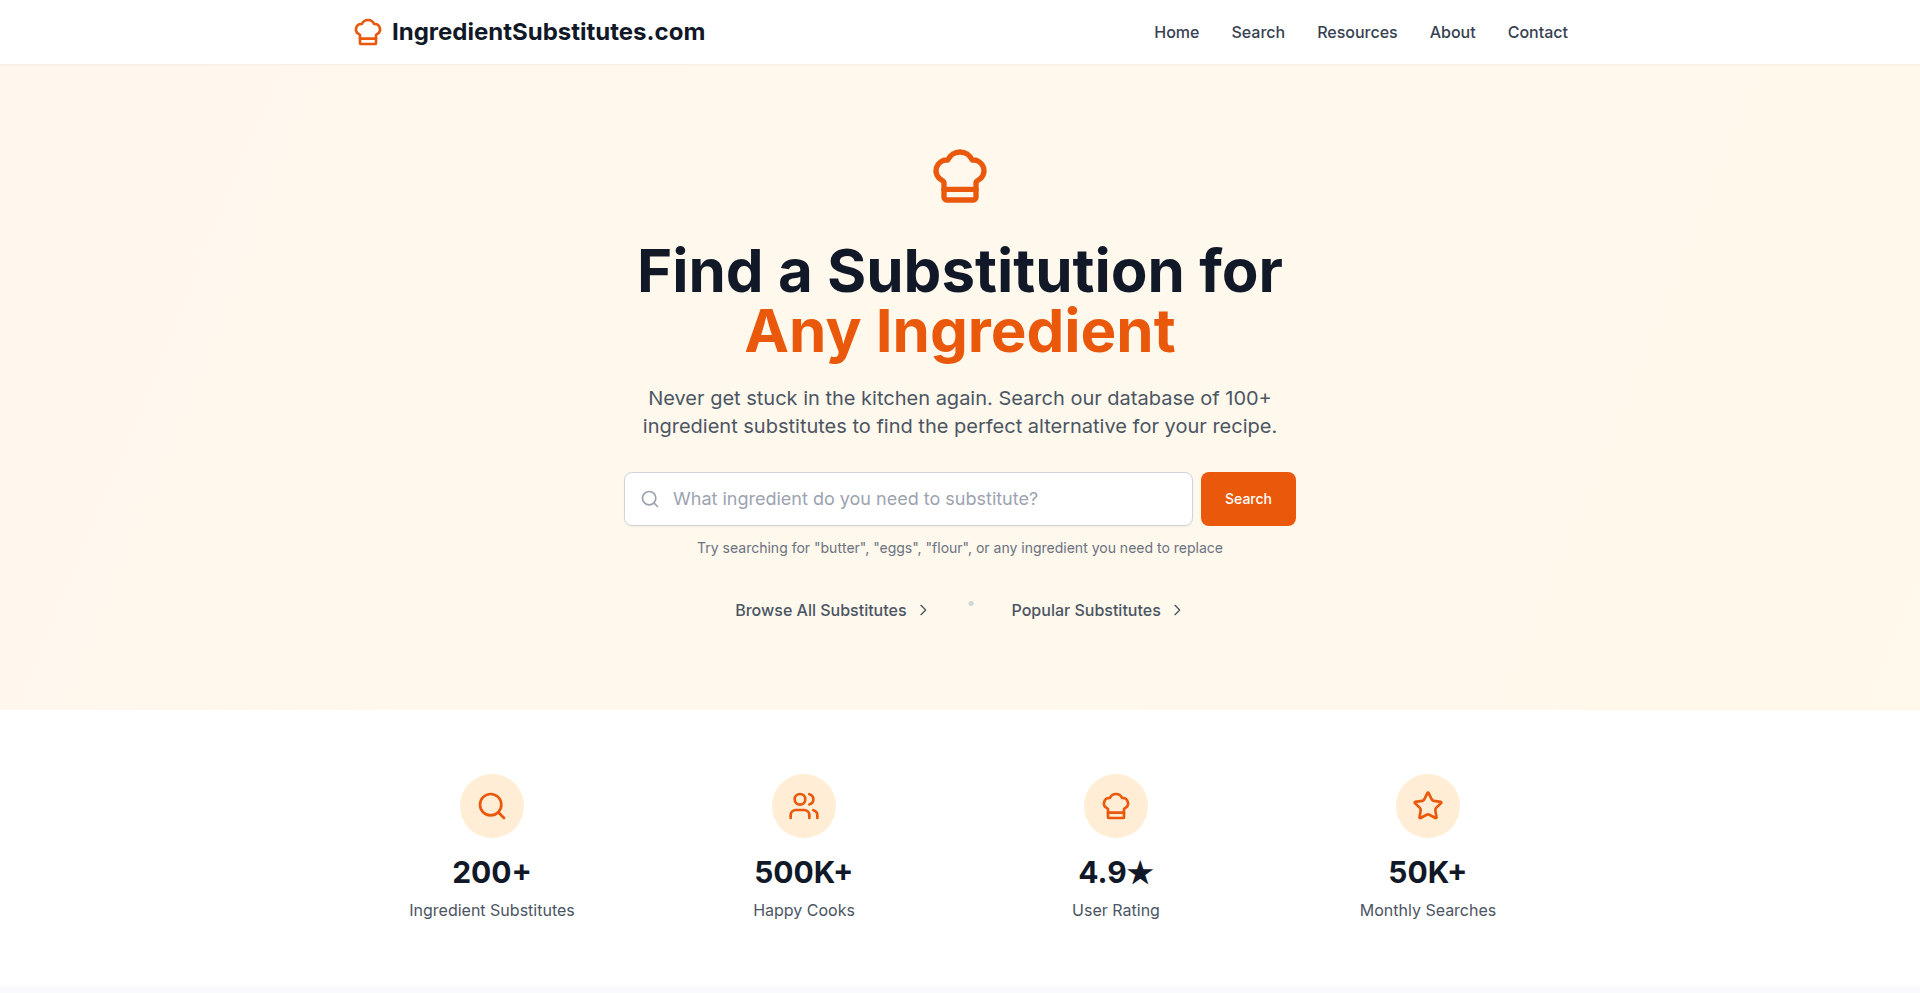1920x993 pixels.
Task: Go to Resources in the navigation
Action: click(x=1357, y=32)
